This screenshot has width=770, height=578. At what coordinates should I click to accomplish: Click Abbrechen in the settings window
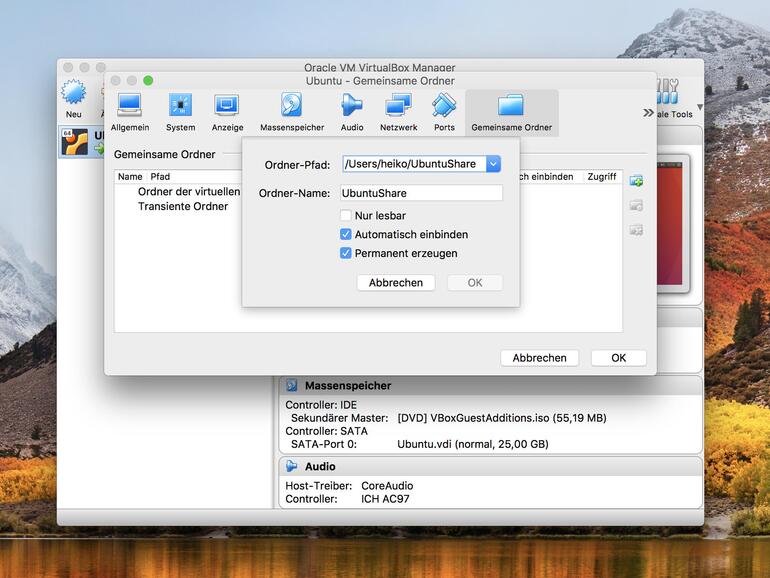pyautogui.click(x=539, y=358)
